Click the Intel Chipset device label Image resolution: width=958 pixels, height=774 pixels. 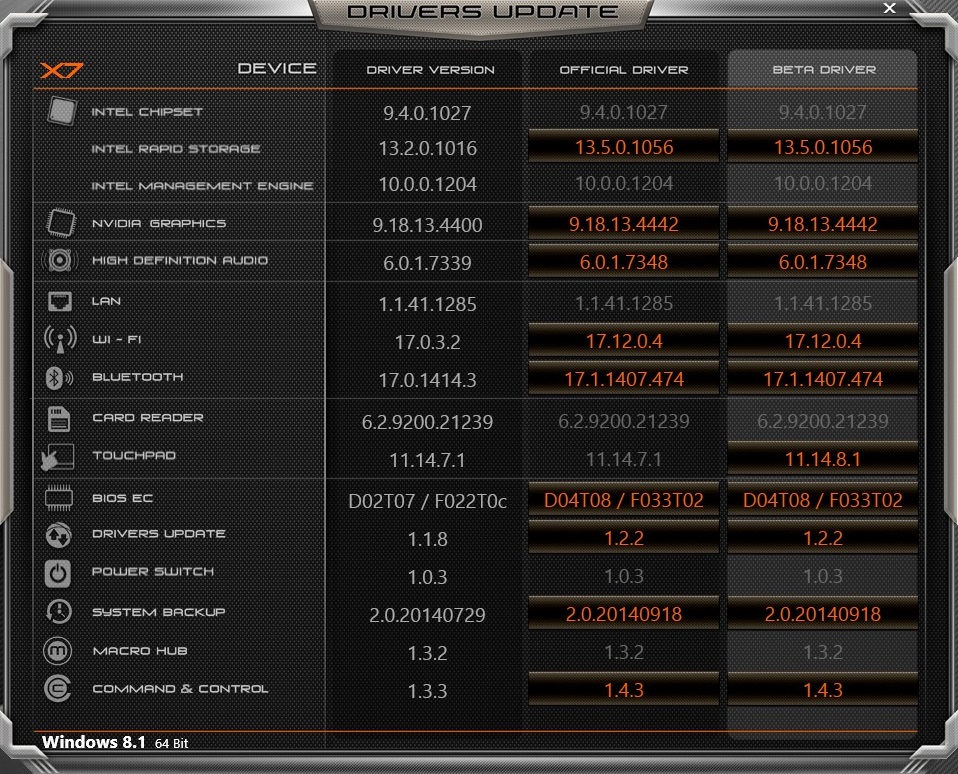(147, 112)
